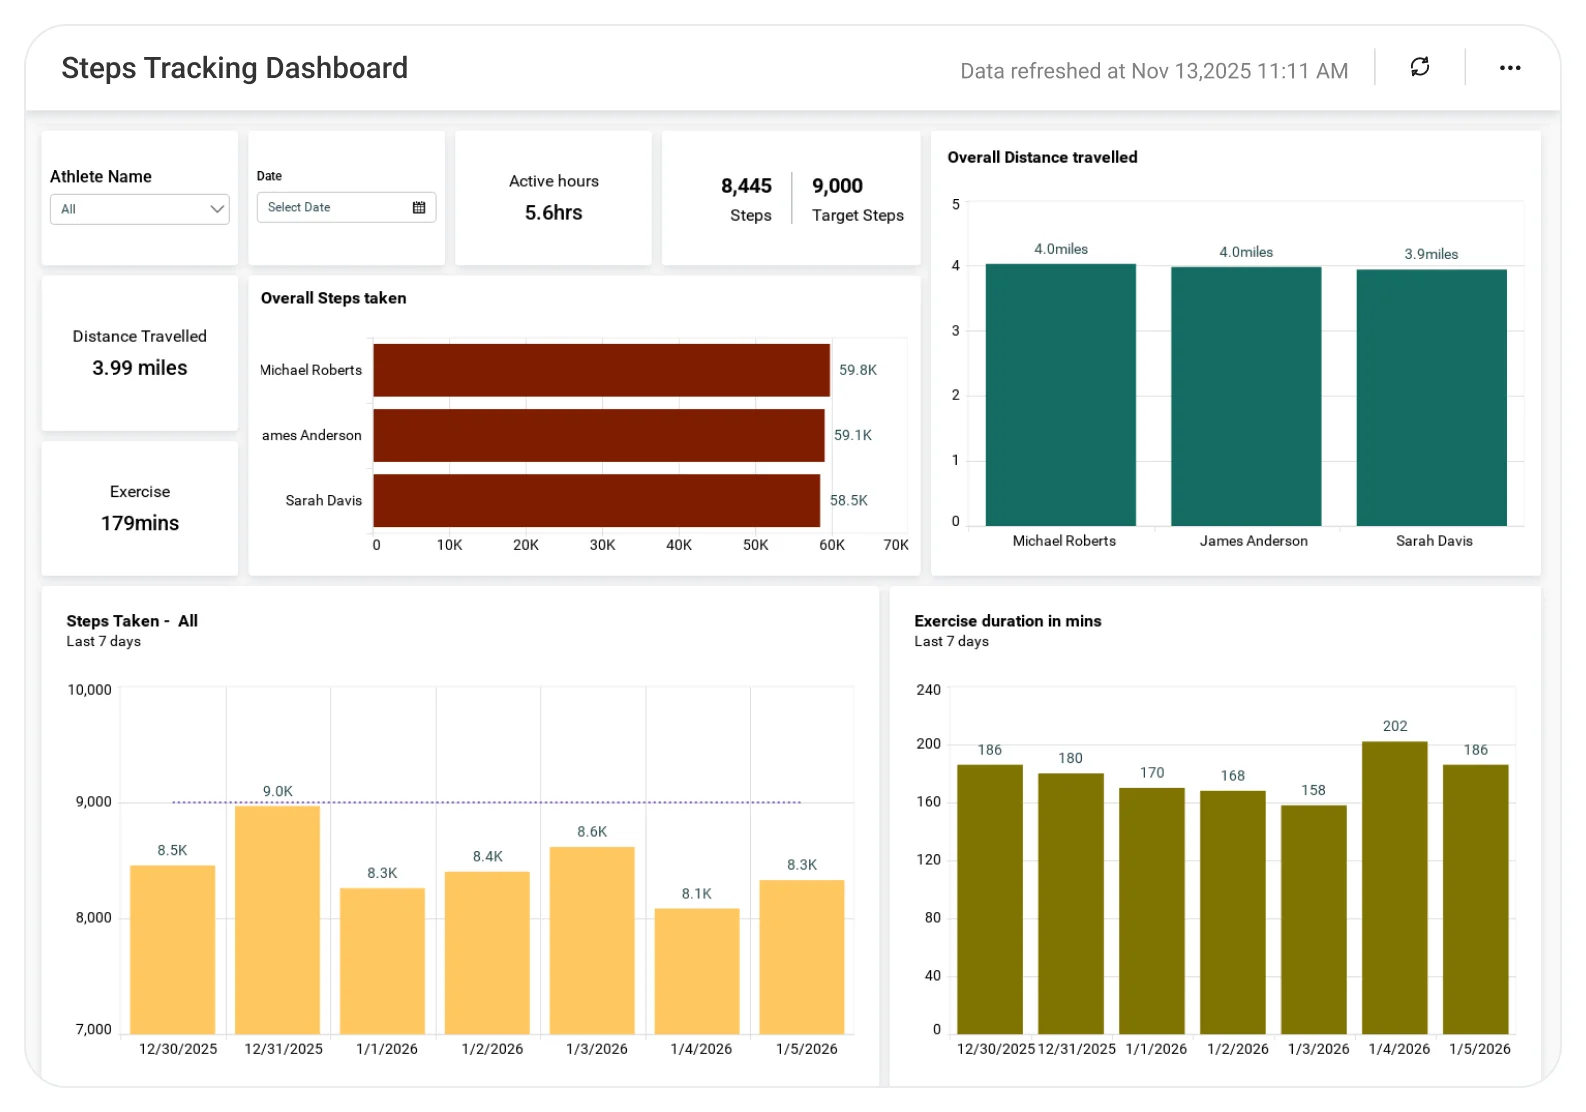
Task: Click the 180 Exercise duration bar for 12/31/2025
Action: [1071, 904]
